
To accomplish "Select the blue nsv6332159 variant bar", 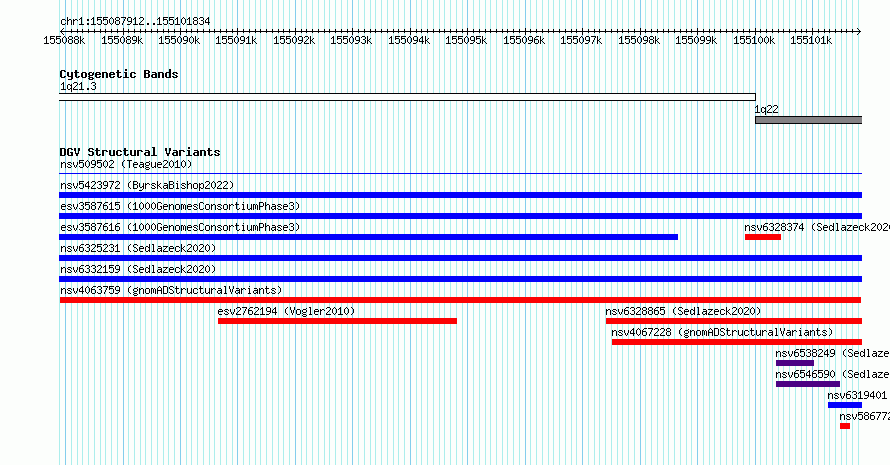I will tap(460, 279).
